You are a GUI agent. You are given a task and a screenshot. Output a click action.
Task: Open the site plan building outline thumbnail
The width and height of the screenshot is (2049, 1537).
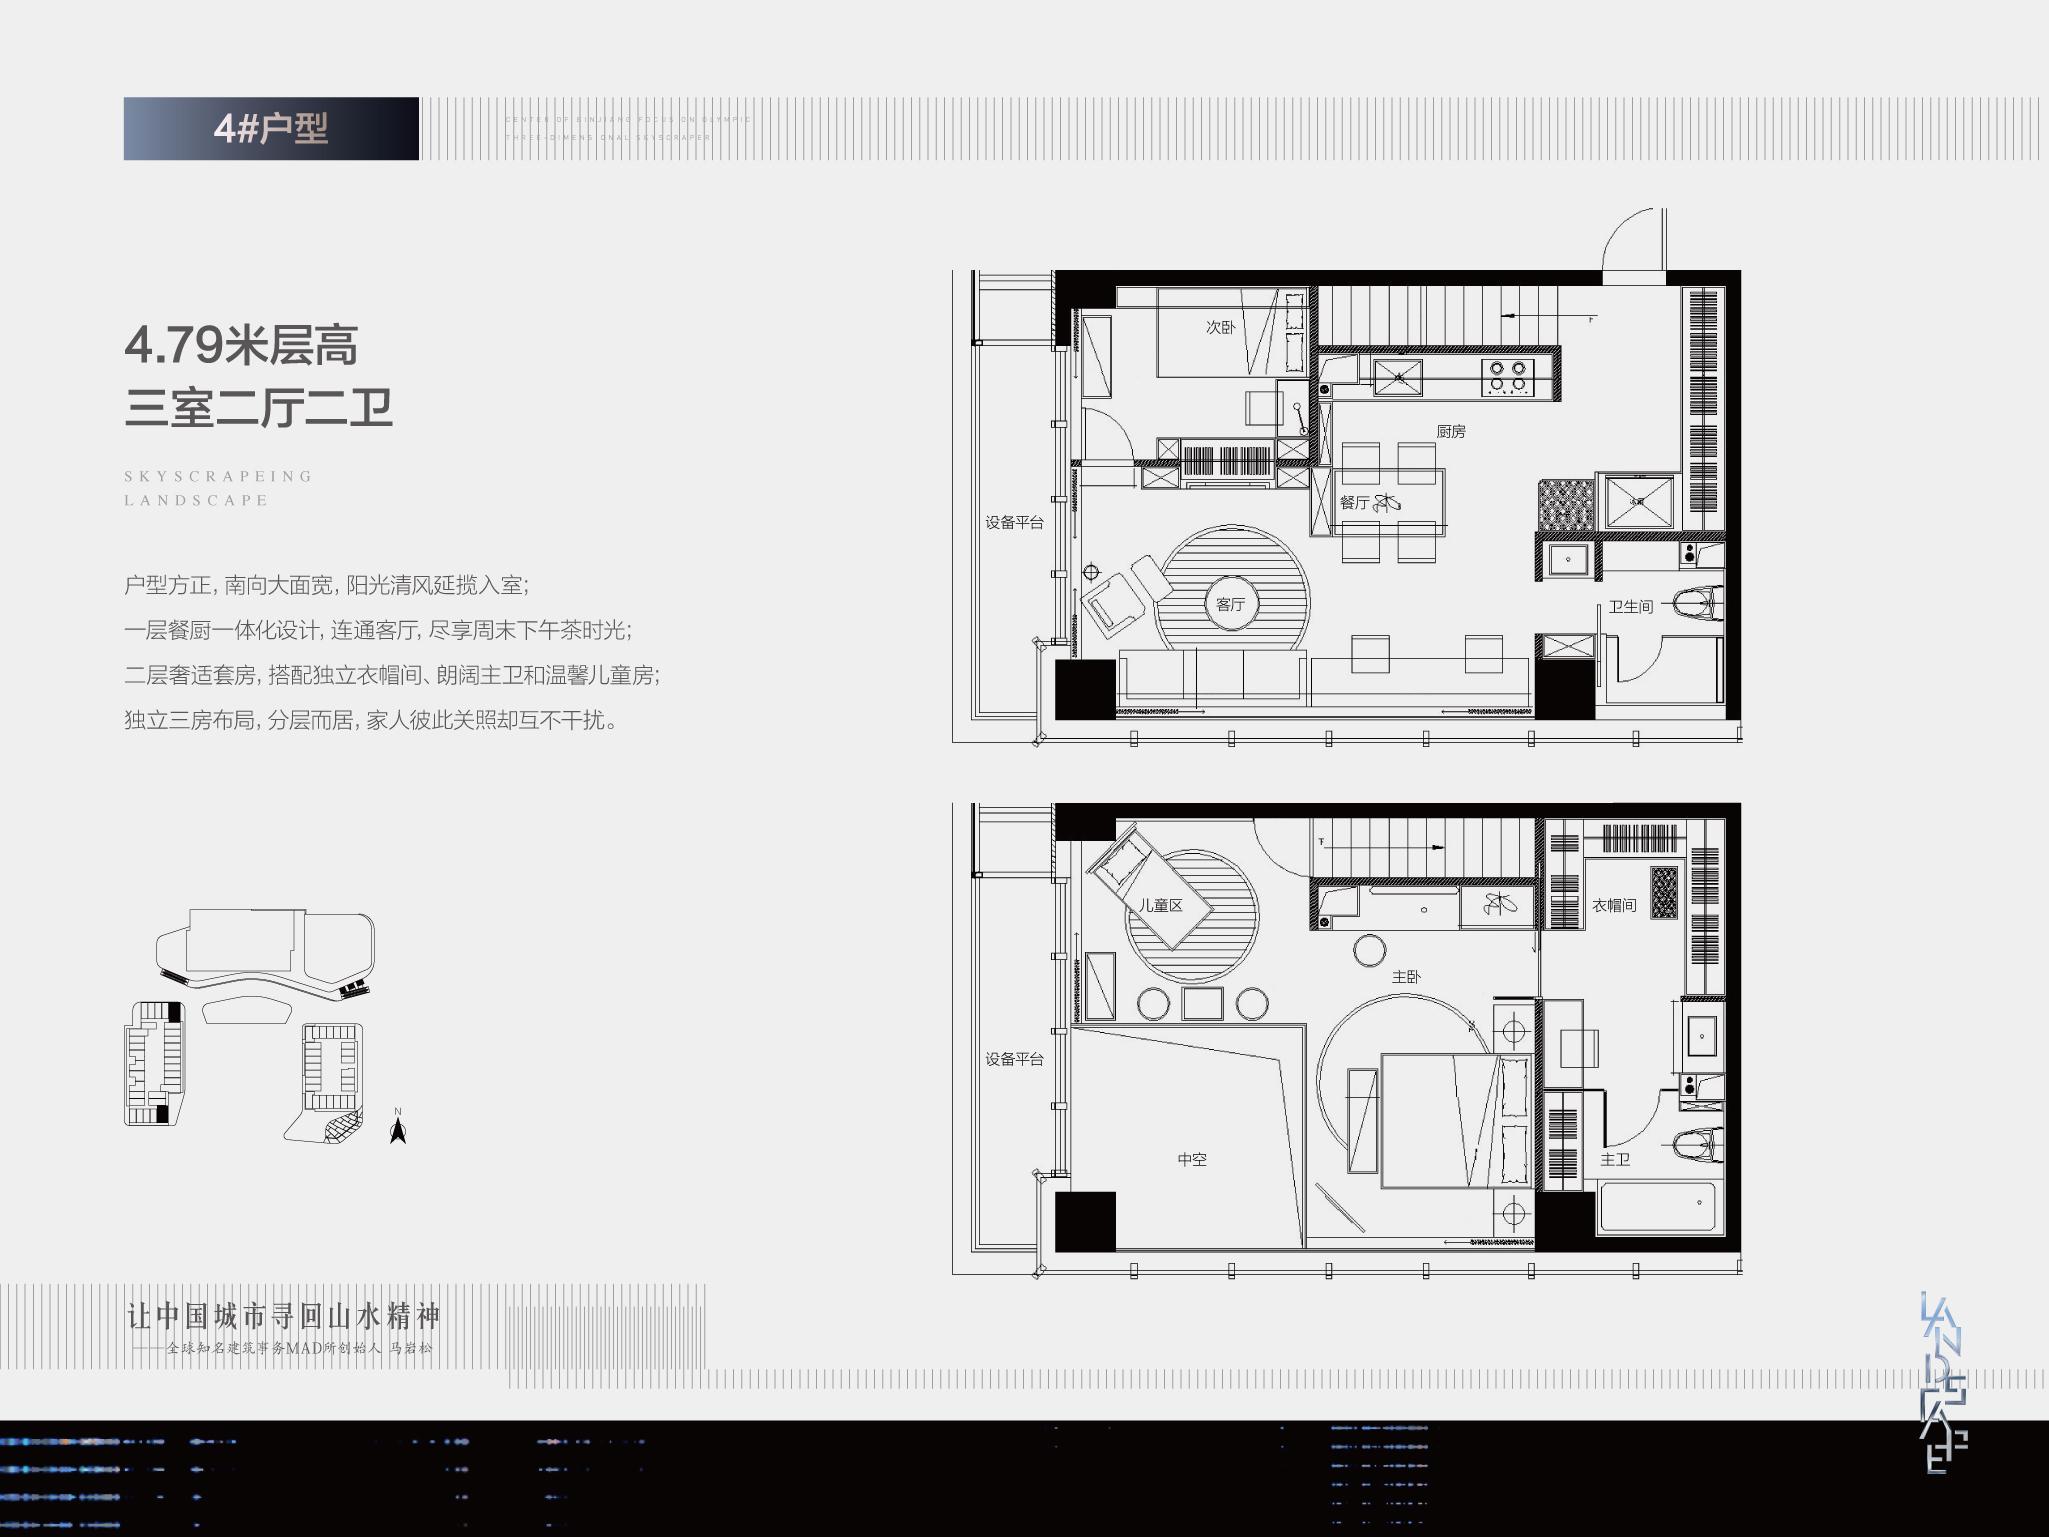coord(249,1027)
